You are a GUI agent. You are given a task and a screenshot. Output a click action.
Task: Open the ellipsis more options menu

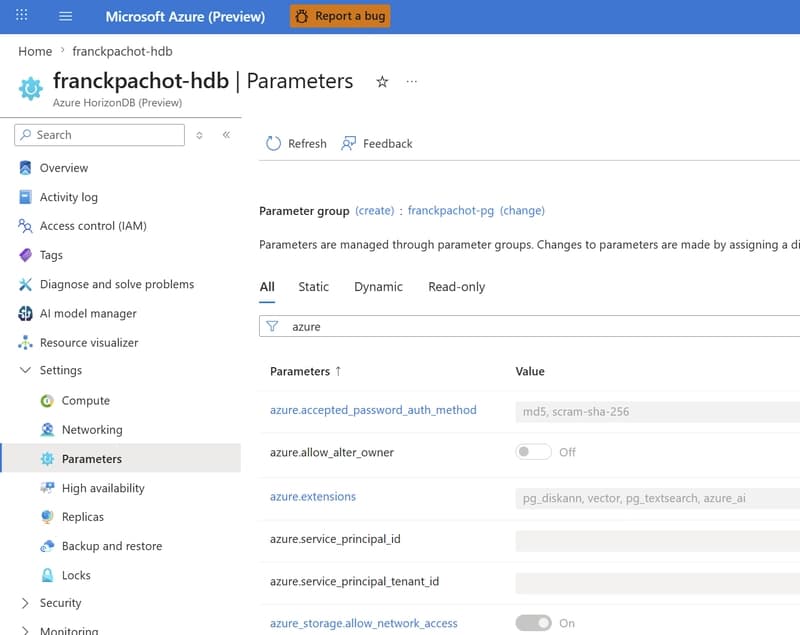click(x=412, y=82)
